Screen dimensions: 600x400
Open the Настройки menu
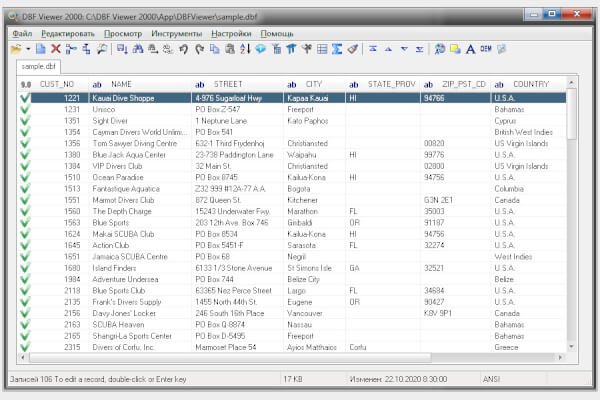pos(231,34)
